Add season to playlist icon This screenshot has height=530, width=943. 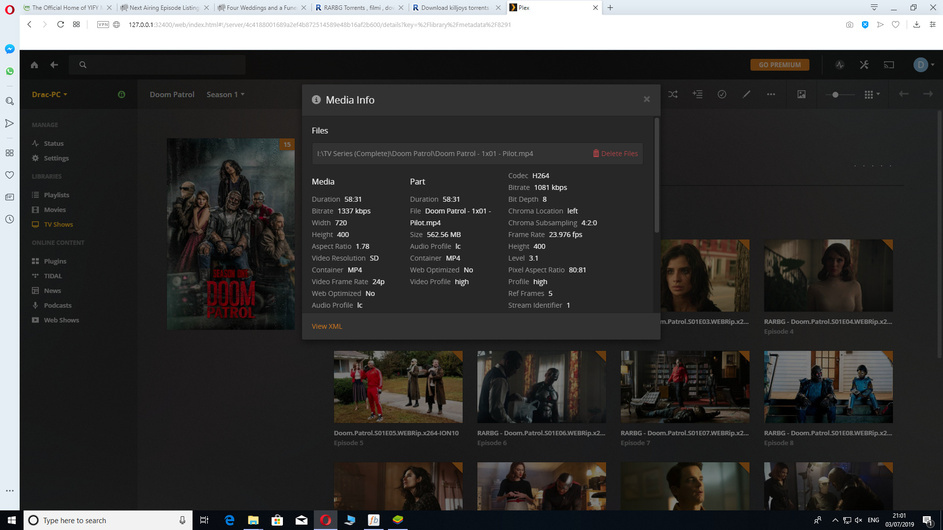(698, 94)
